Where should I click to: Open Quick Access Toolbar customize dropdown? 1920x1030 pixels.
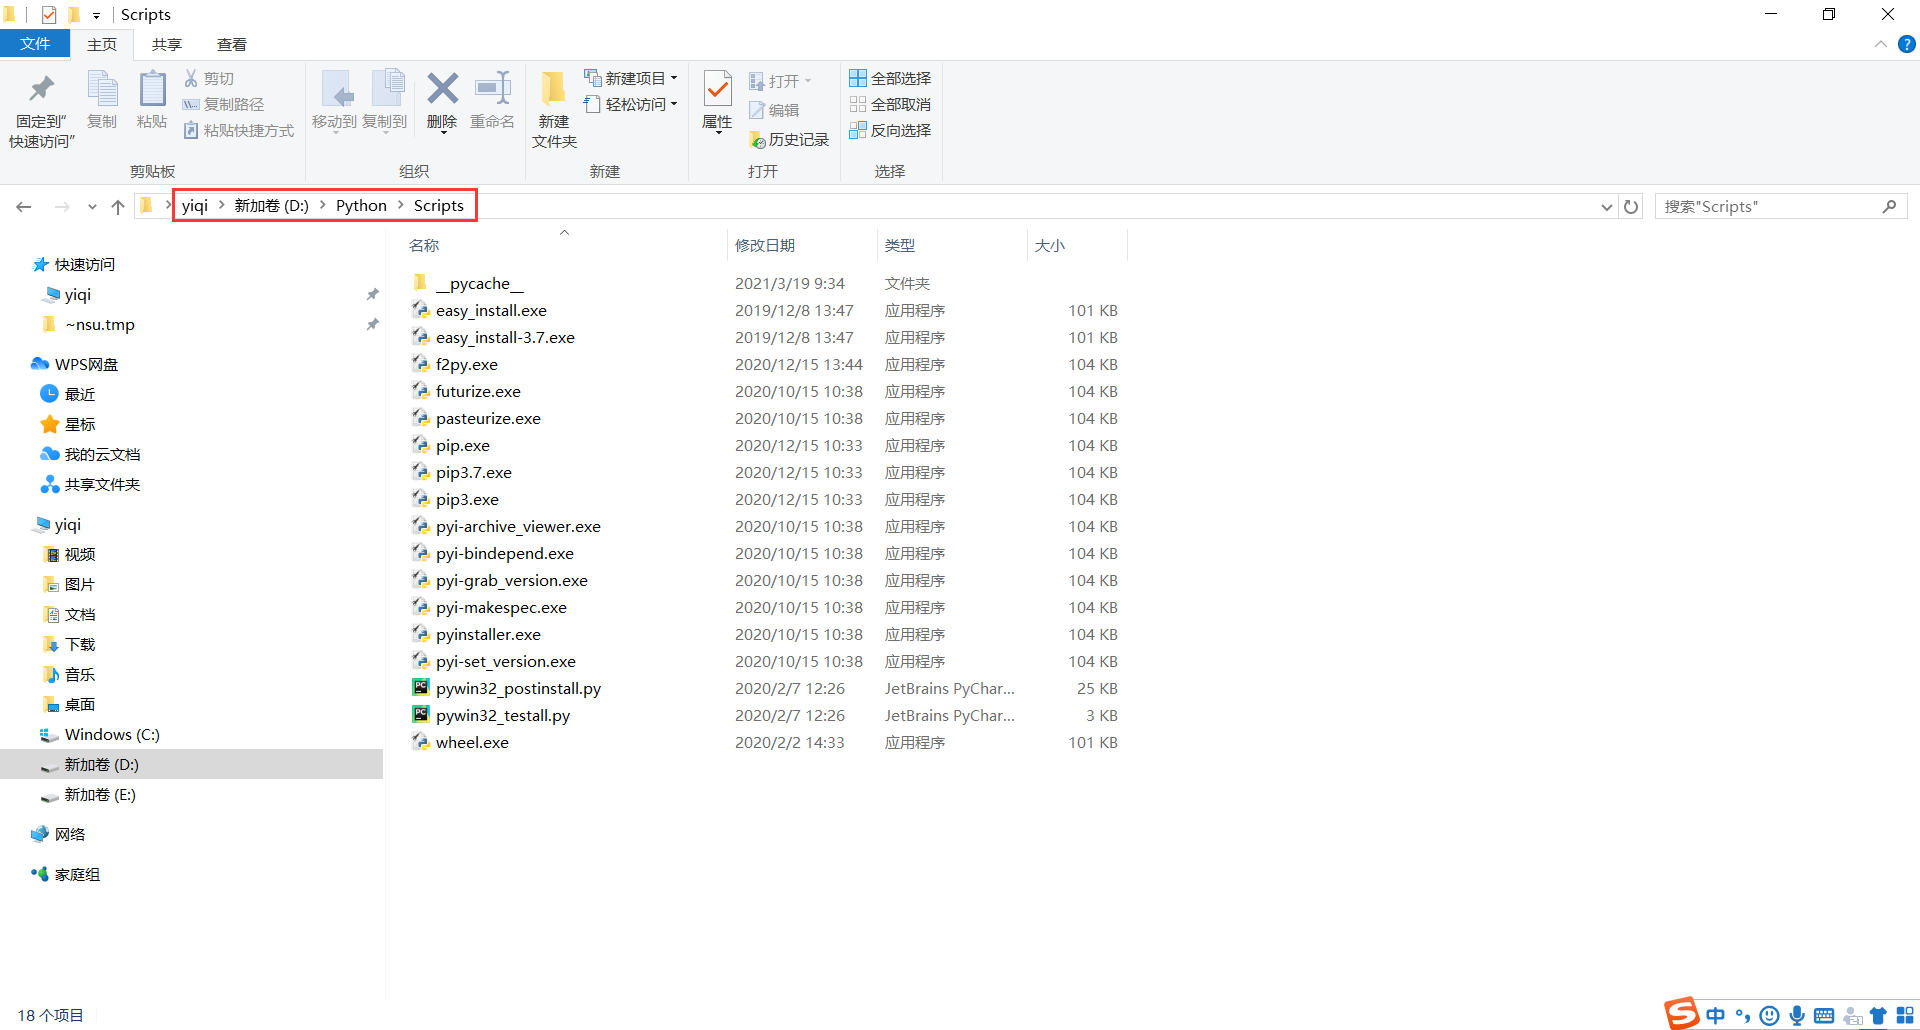click(x=96, y=15)
